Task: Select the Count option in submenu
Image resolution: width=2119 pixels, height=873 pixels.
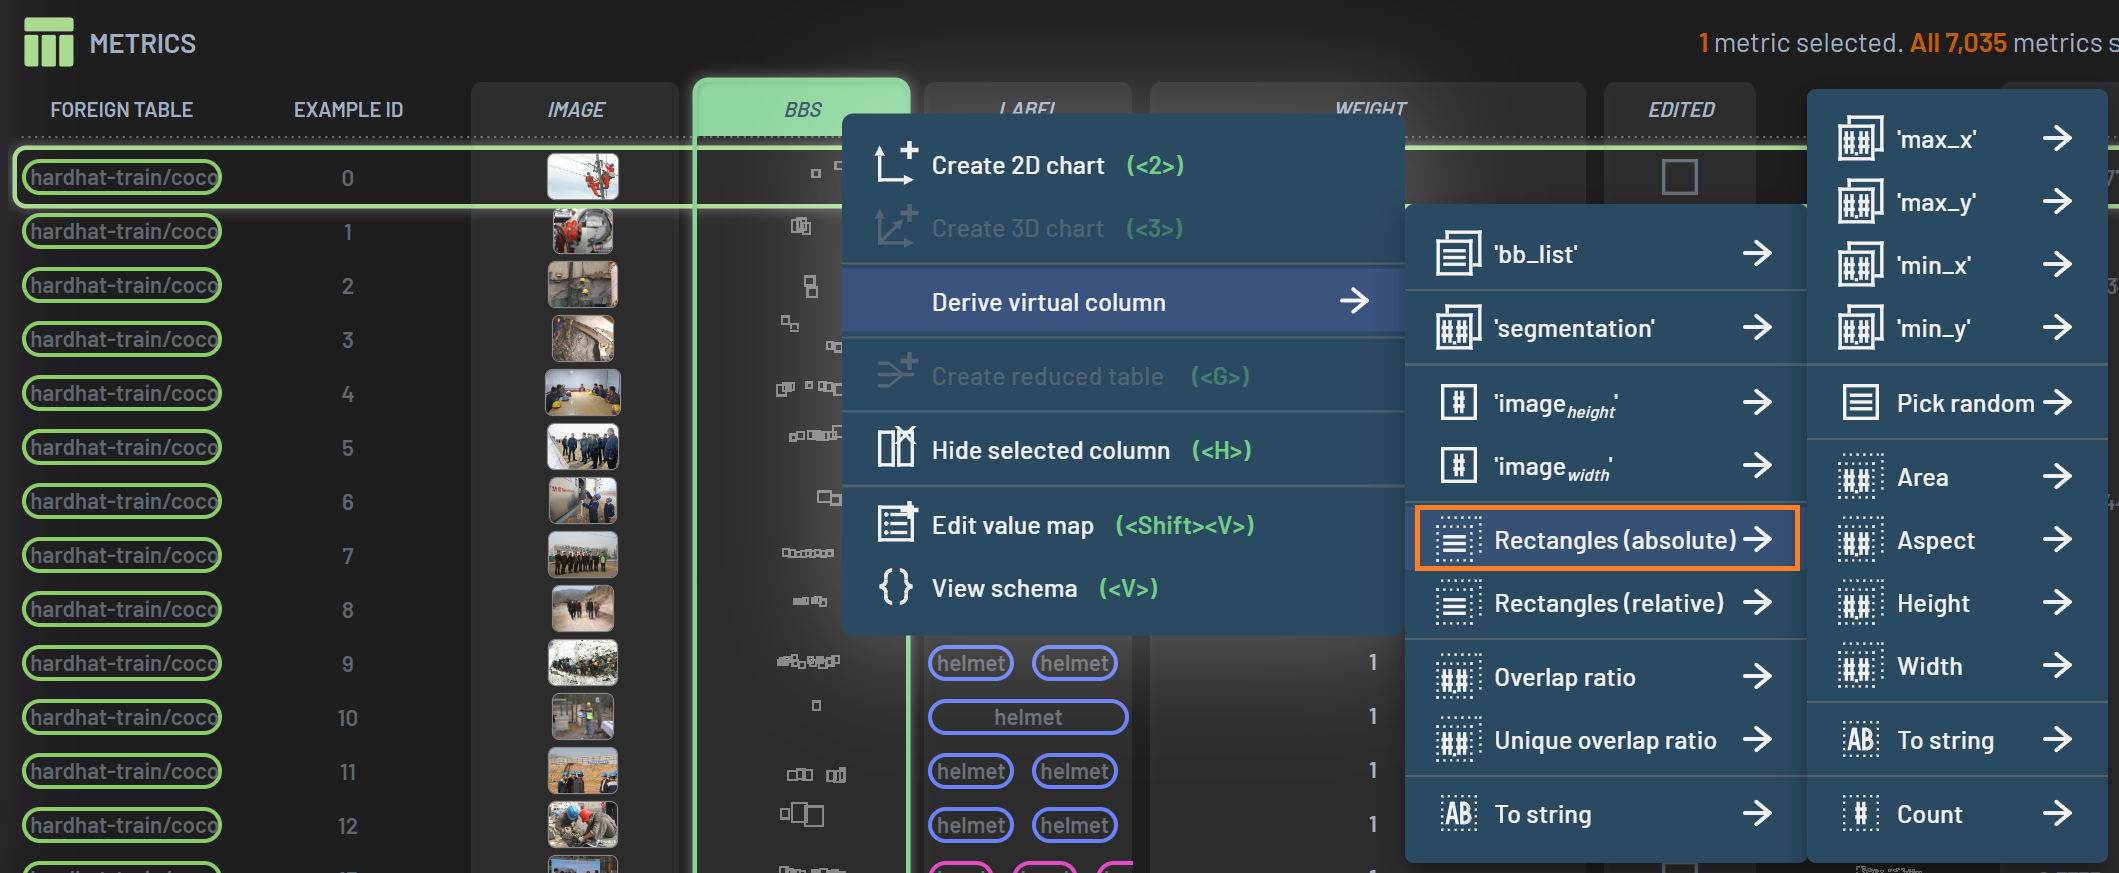Action: point(1929,814)
